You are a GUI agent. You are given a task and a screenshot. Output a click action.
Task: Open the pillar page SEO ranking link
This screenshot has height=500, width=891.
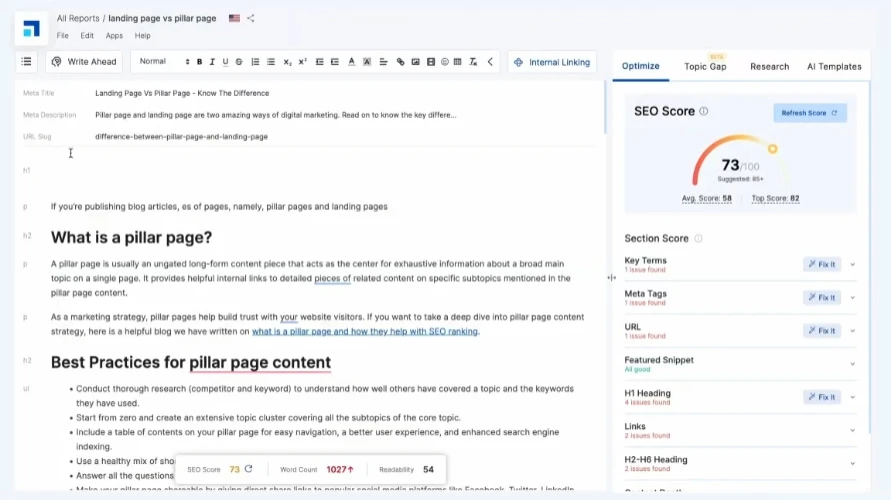pos(365,331)
